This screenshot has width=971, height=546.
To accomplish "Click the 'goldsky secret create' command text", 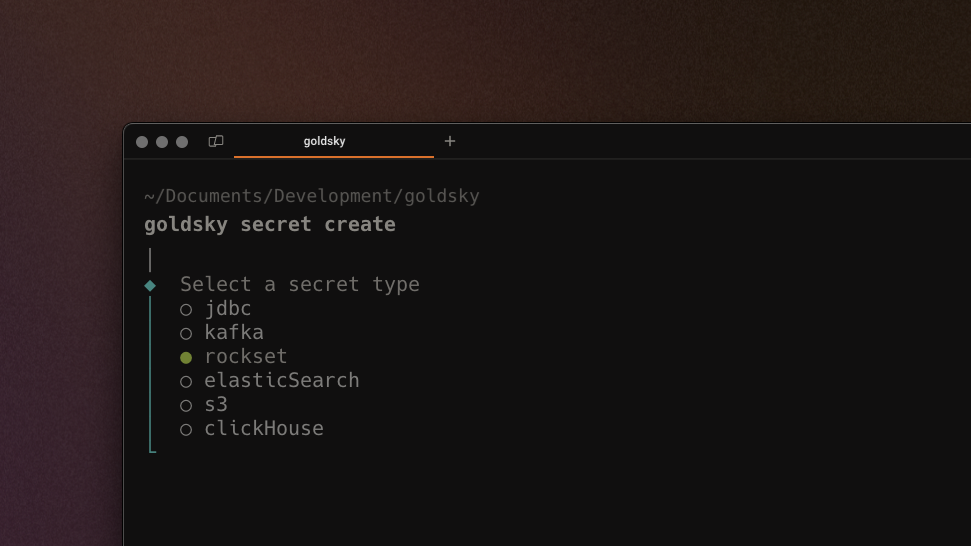I will (270, 224).
